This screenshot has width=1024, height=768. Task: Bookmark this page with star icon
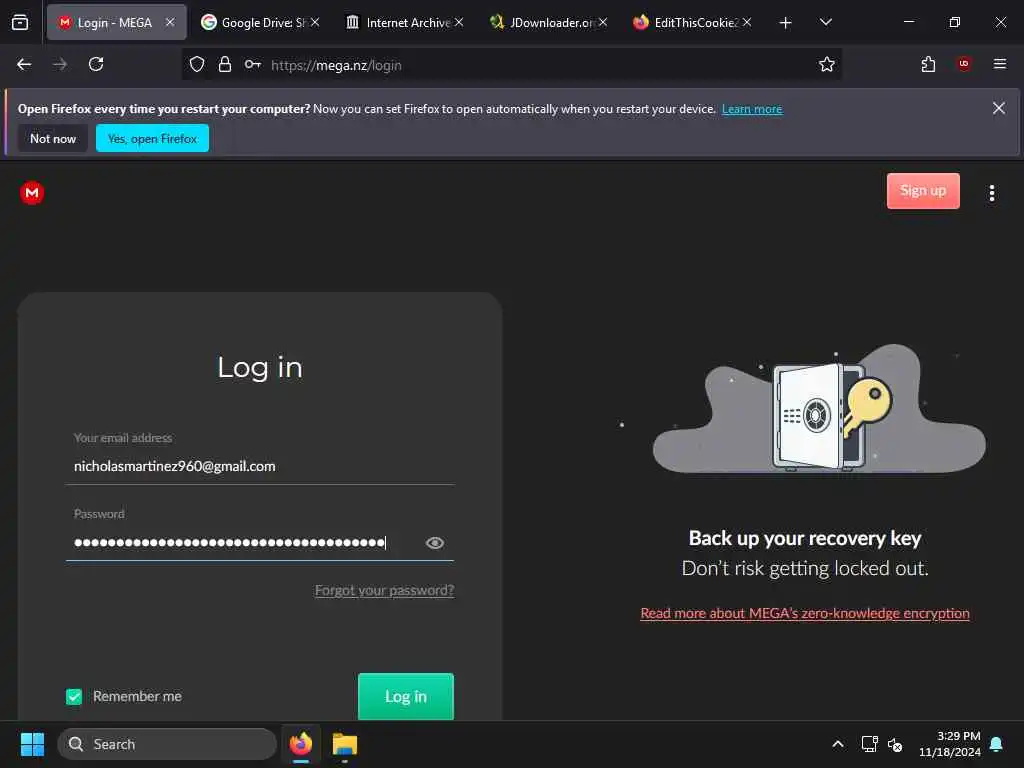827,65
